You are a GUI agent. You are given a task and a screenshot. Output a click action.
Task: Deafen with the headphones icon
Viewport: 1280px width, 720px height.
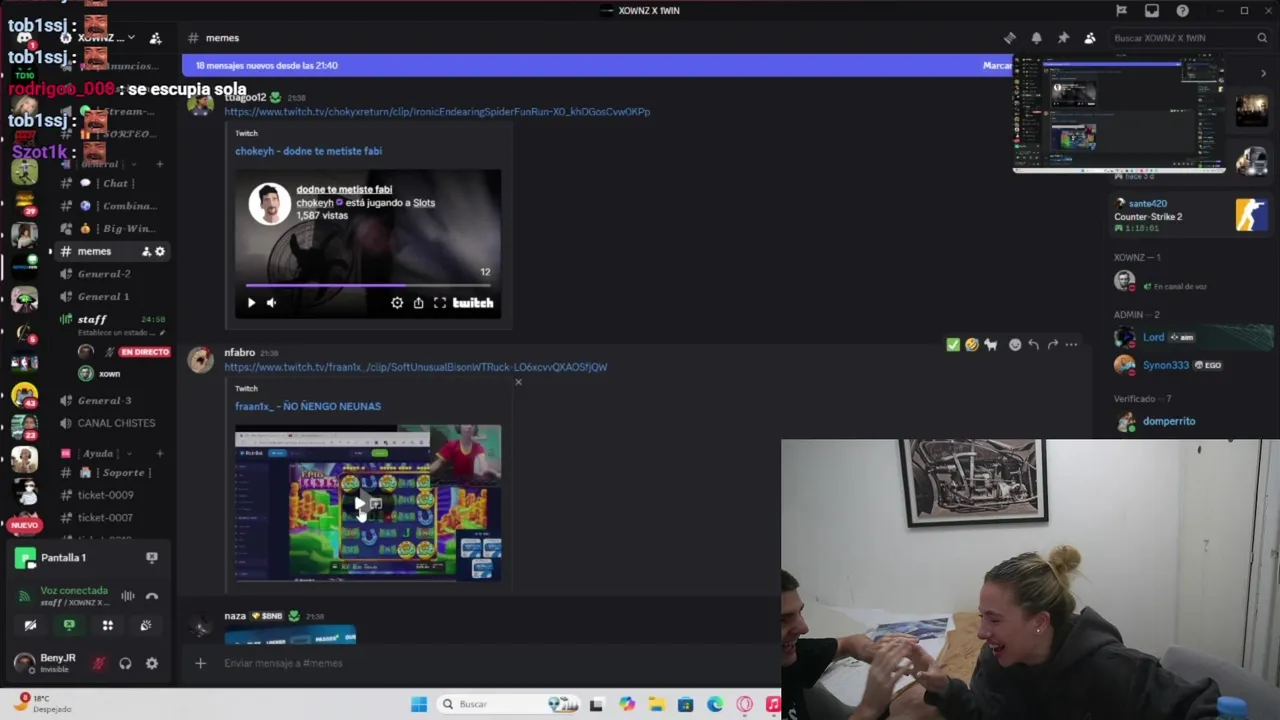click(x=125, y=663)
